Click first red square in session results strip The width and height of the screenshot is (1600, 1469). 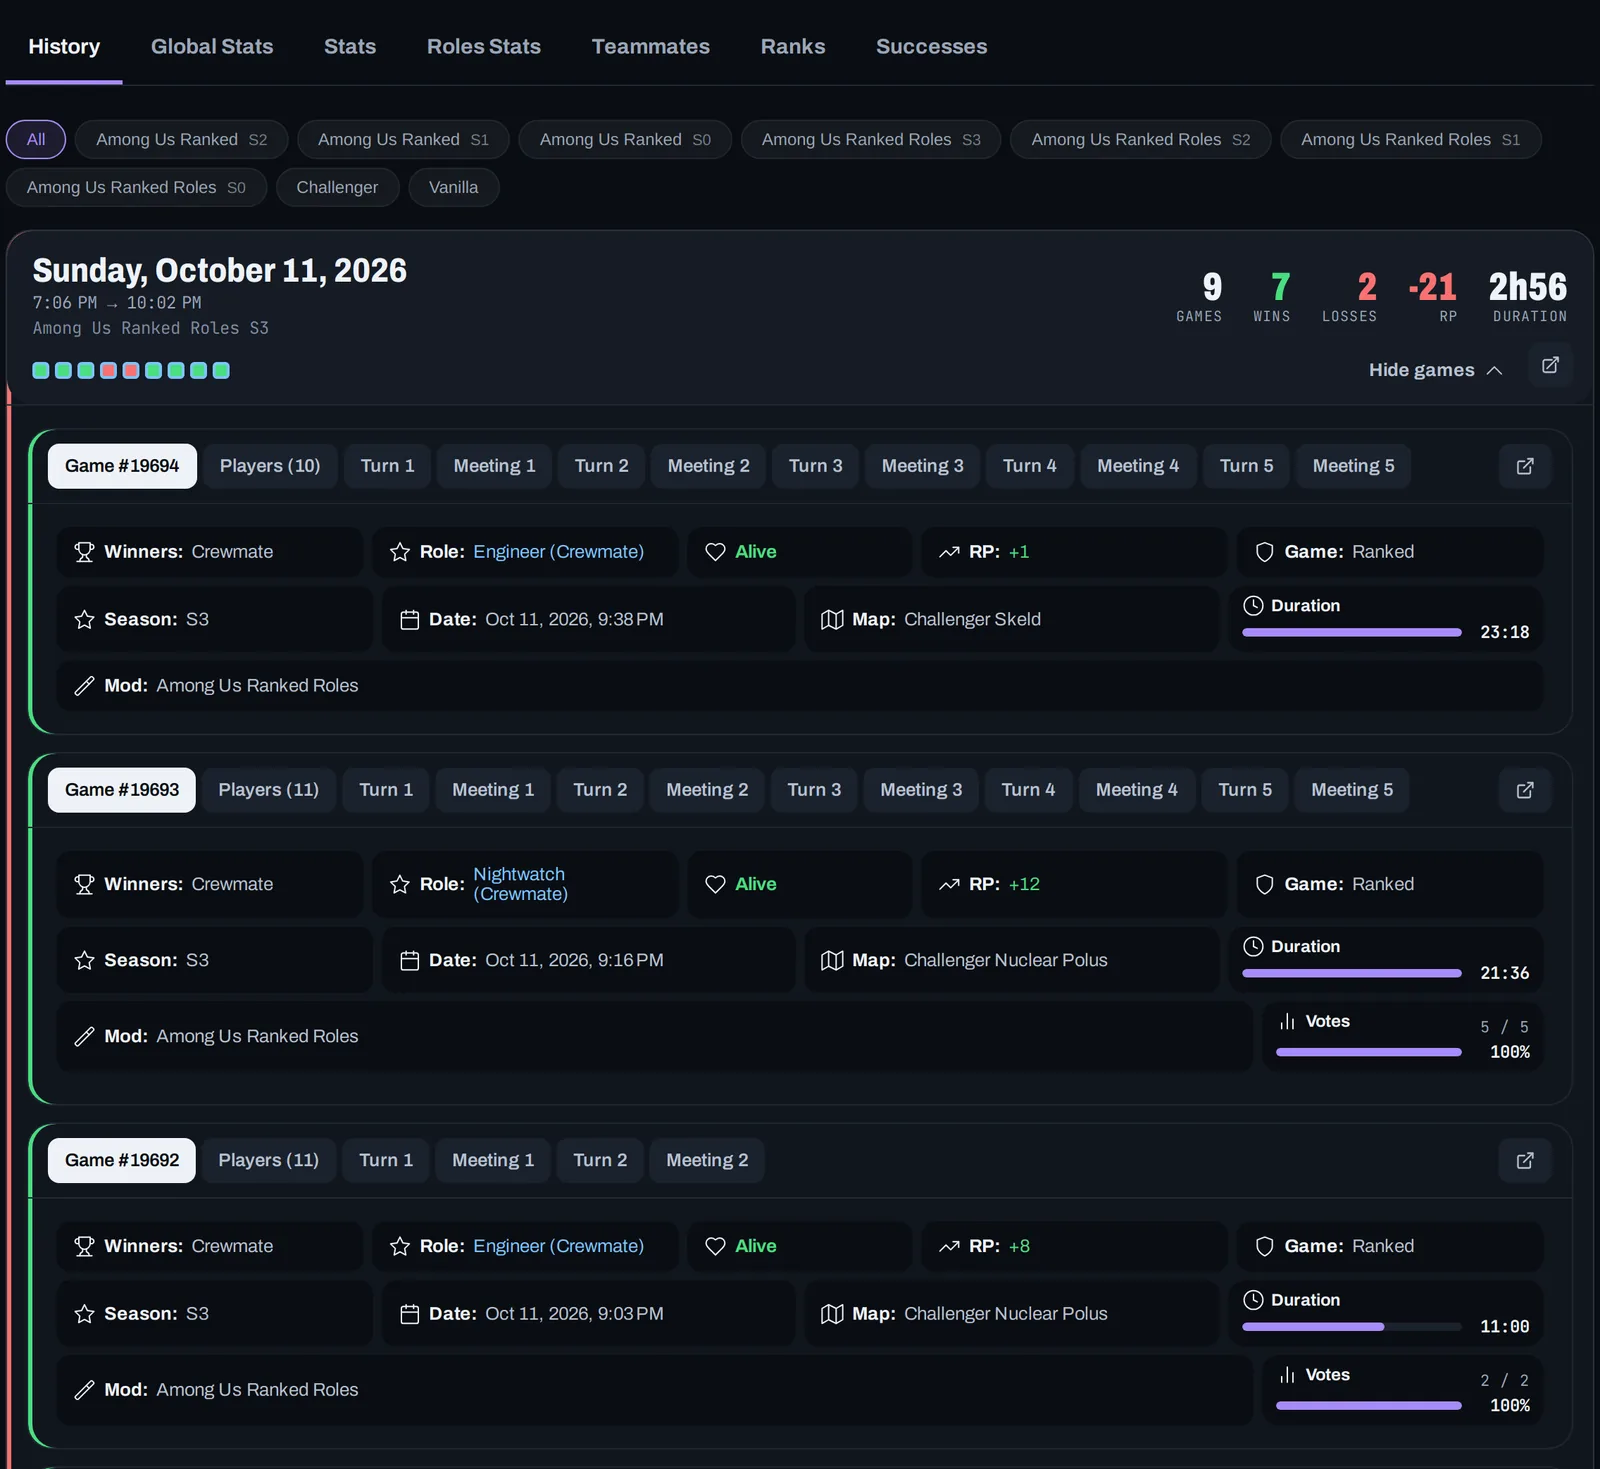(x=108, y=371)
